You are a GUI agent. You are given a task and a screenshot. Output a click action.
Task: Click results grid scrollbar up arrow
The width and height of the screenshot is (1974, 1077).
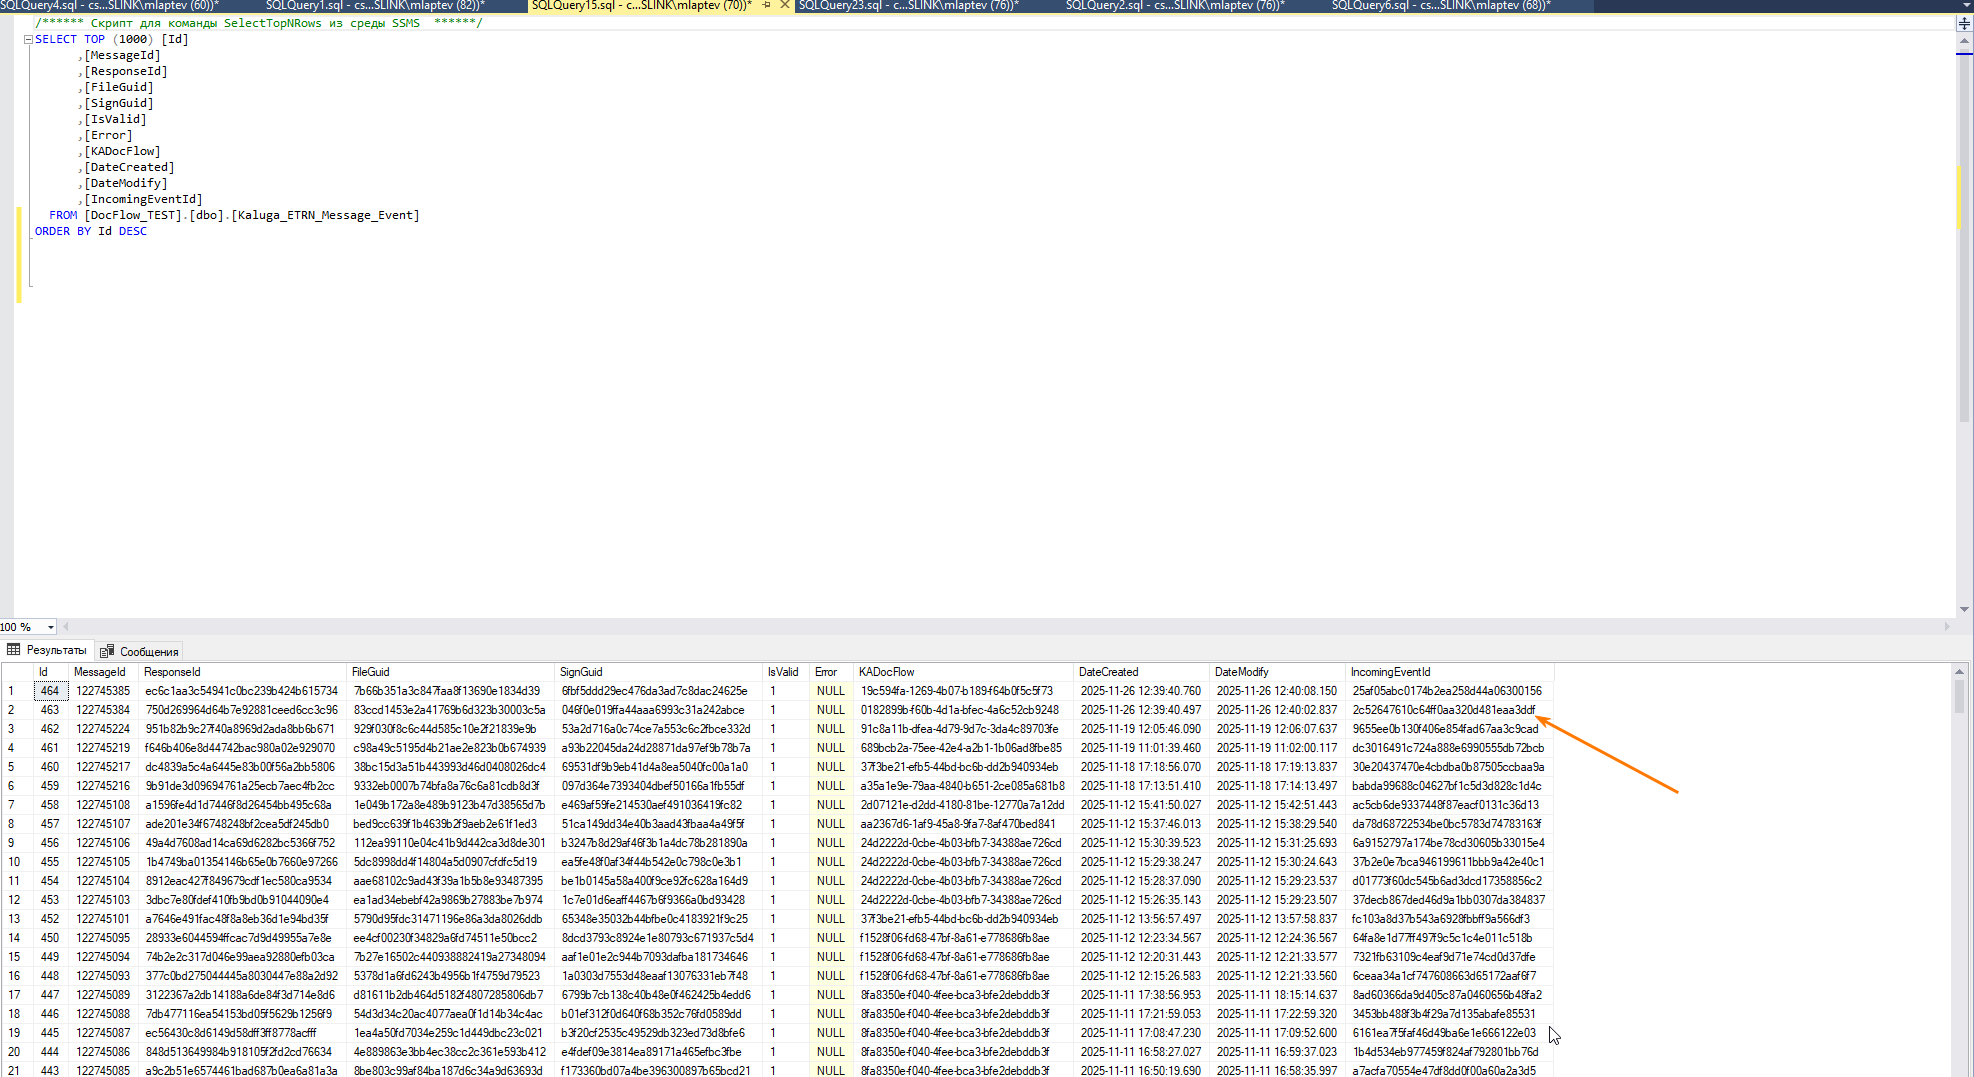[1960, 671]
